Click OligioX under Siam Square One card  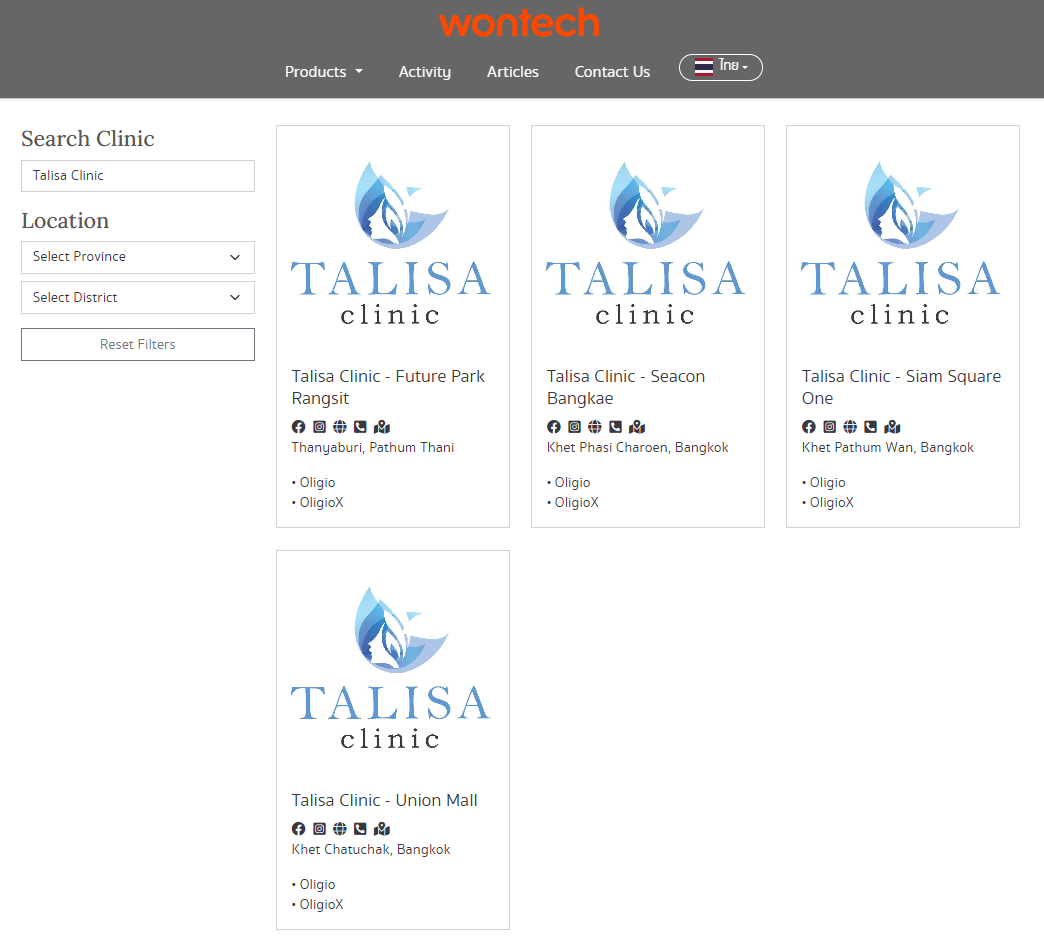[x=832, y=503]
